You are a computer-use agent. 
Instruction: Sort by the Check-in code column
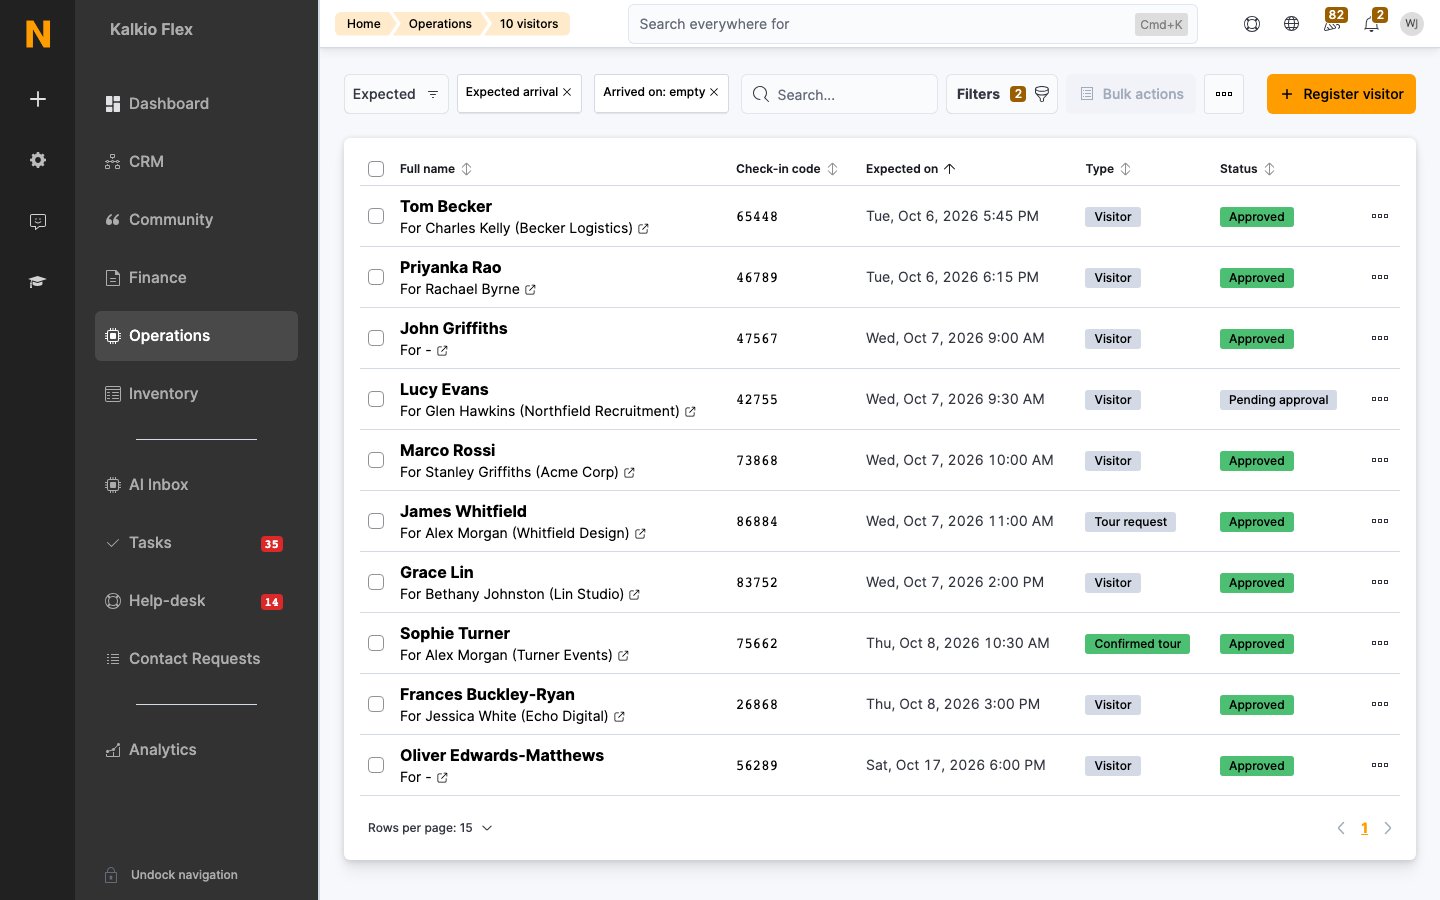pos(787,169)
